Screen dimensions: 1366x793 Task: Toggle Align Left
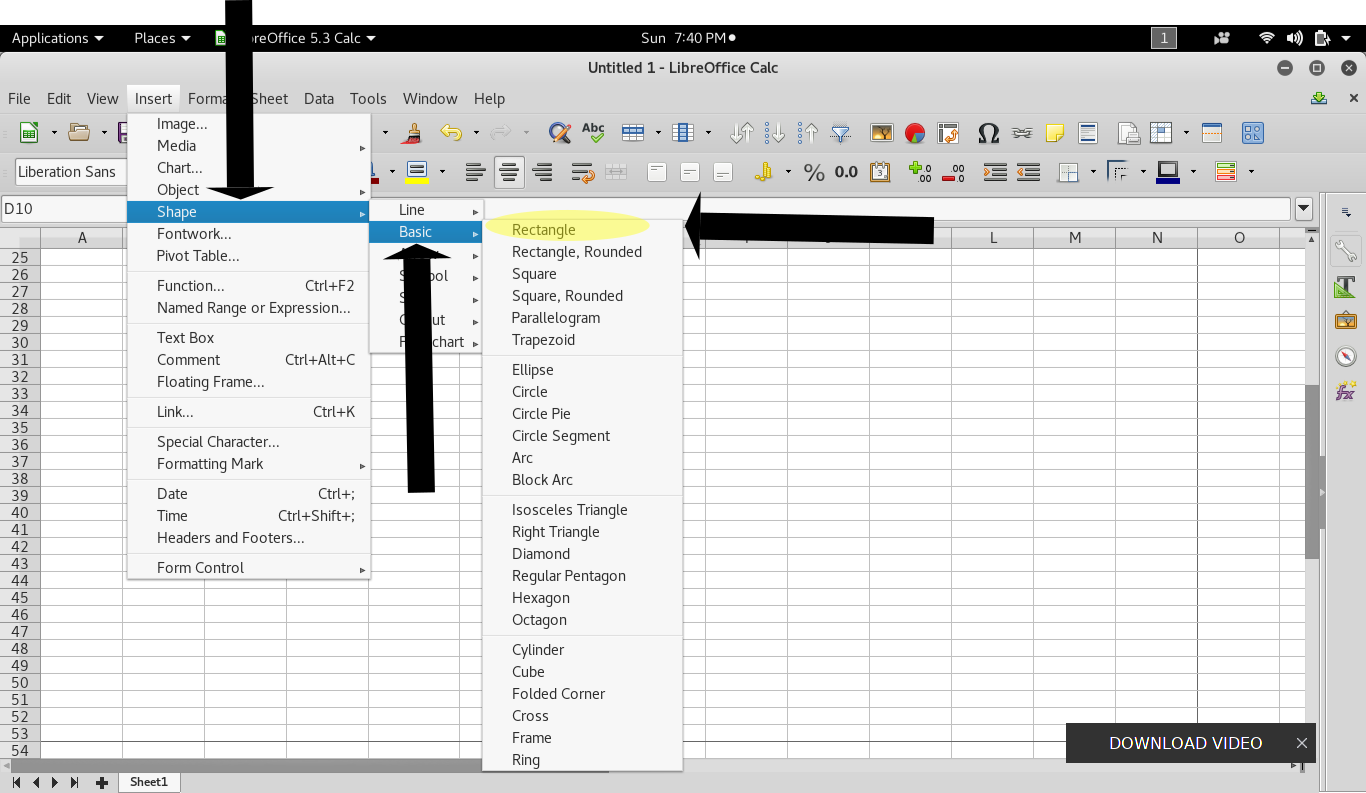click(x=477, y=172)
